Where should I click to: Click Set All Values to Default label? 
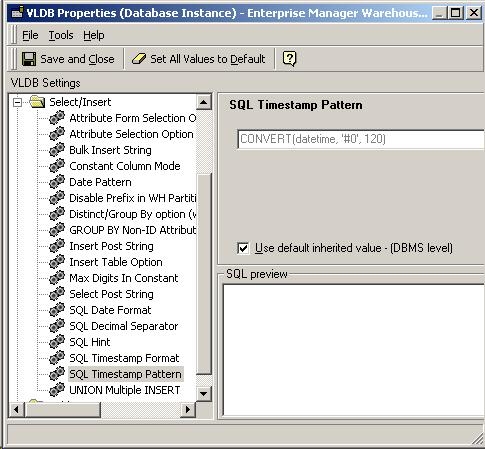click(x=208, y=59)
